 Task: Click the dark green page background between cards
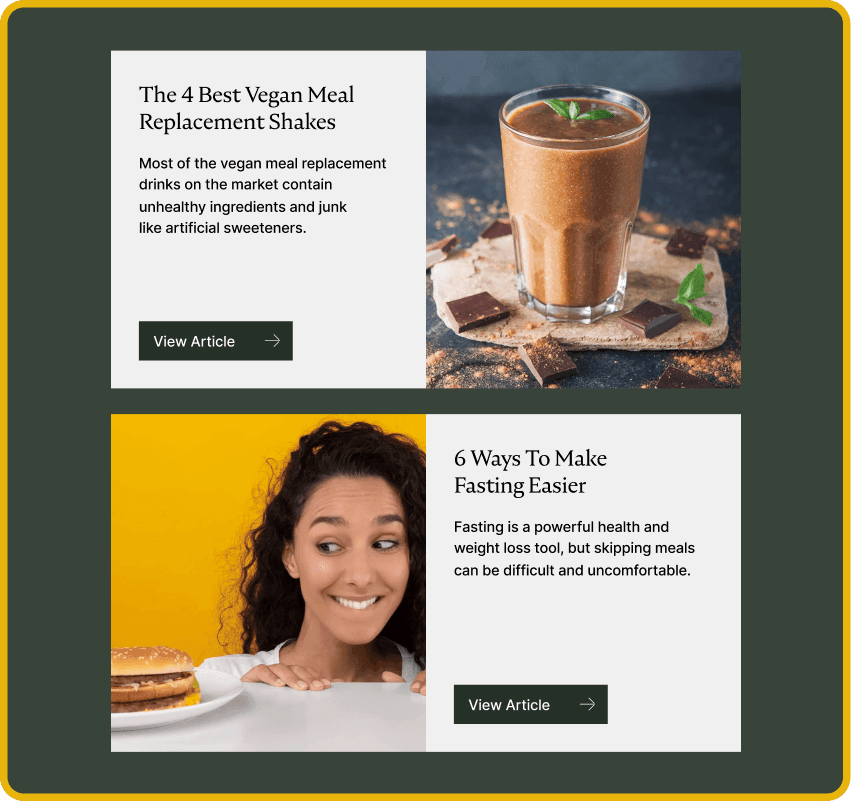click(426, 401)
